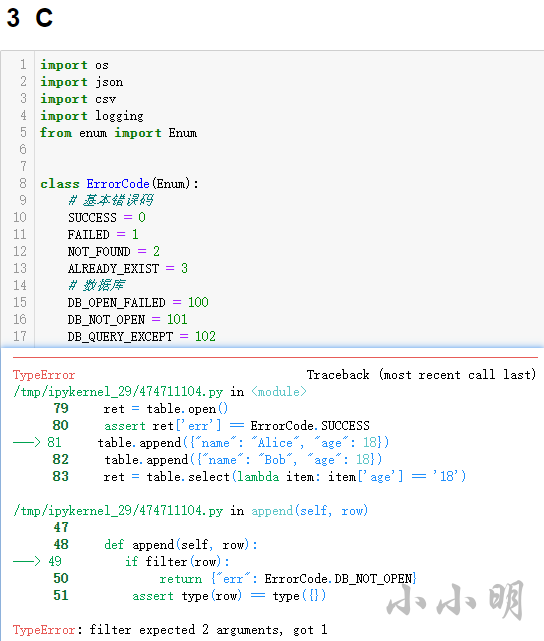Click traceback line 82 appending Bob
Screen dimensions: 544x641
[217, 459]
